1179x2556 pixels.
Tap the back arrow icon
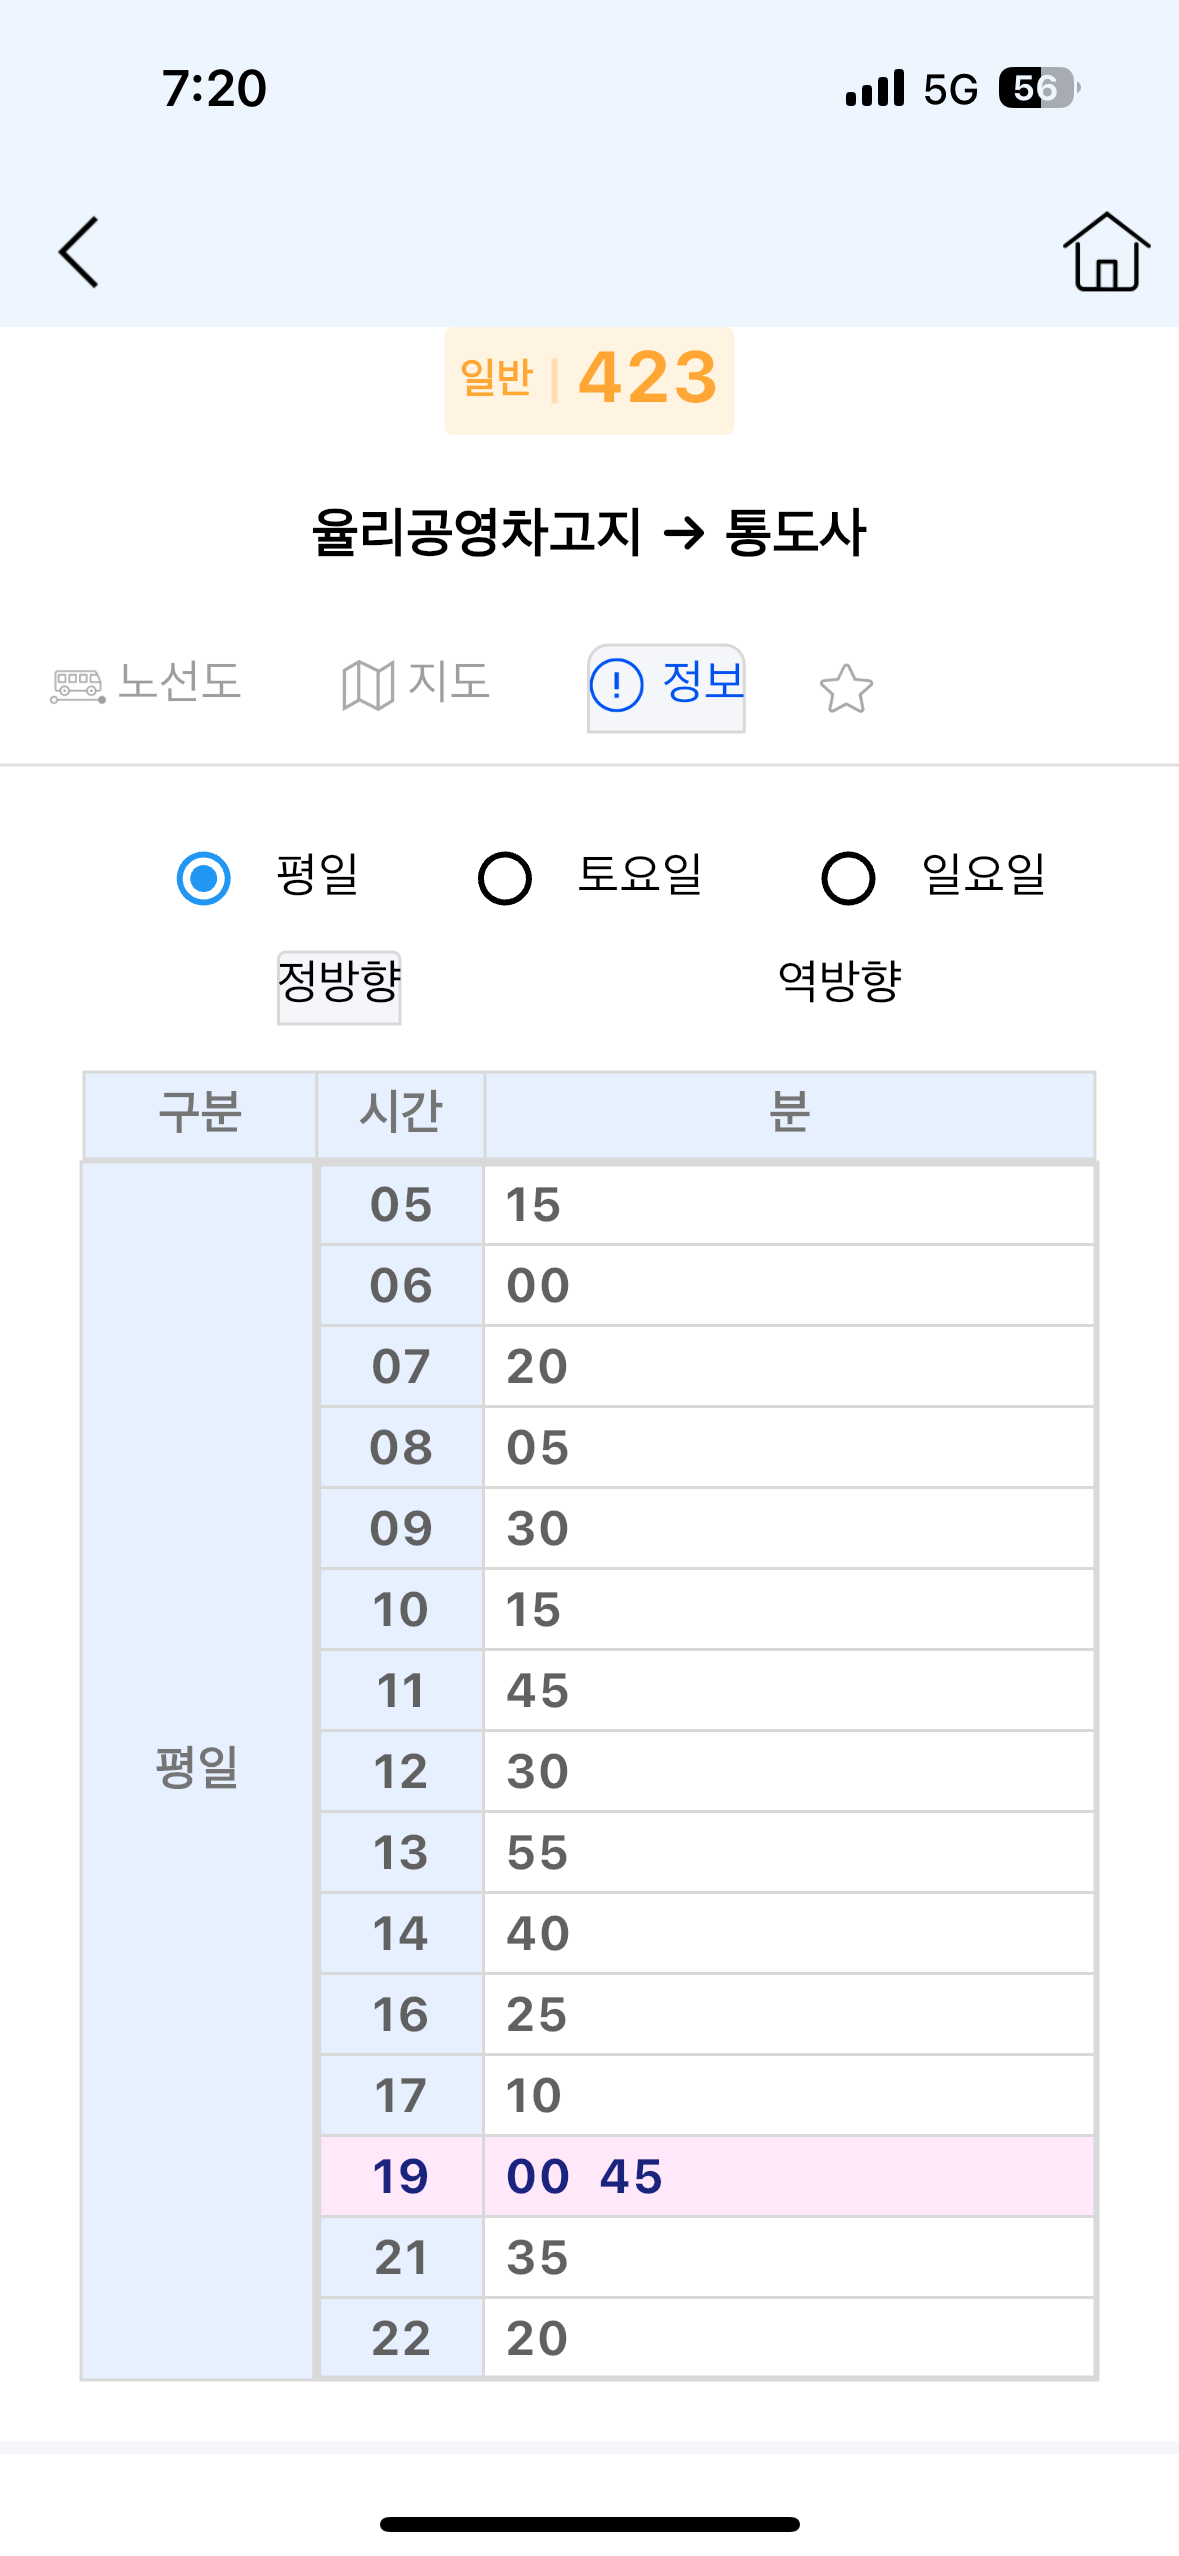click(79, 252)
